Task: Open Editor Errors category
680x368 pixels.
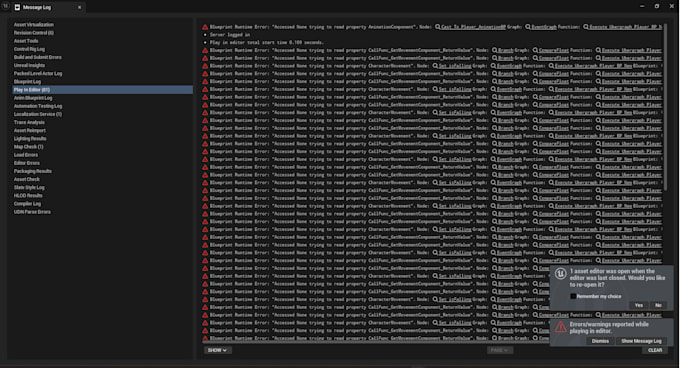Action: (x=26, y=163)
